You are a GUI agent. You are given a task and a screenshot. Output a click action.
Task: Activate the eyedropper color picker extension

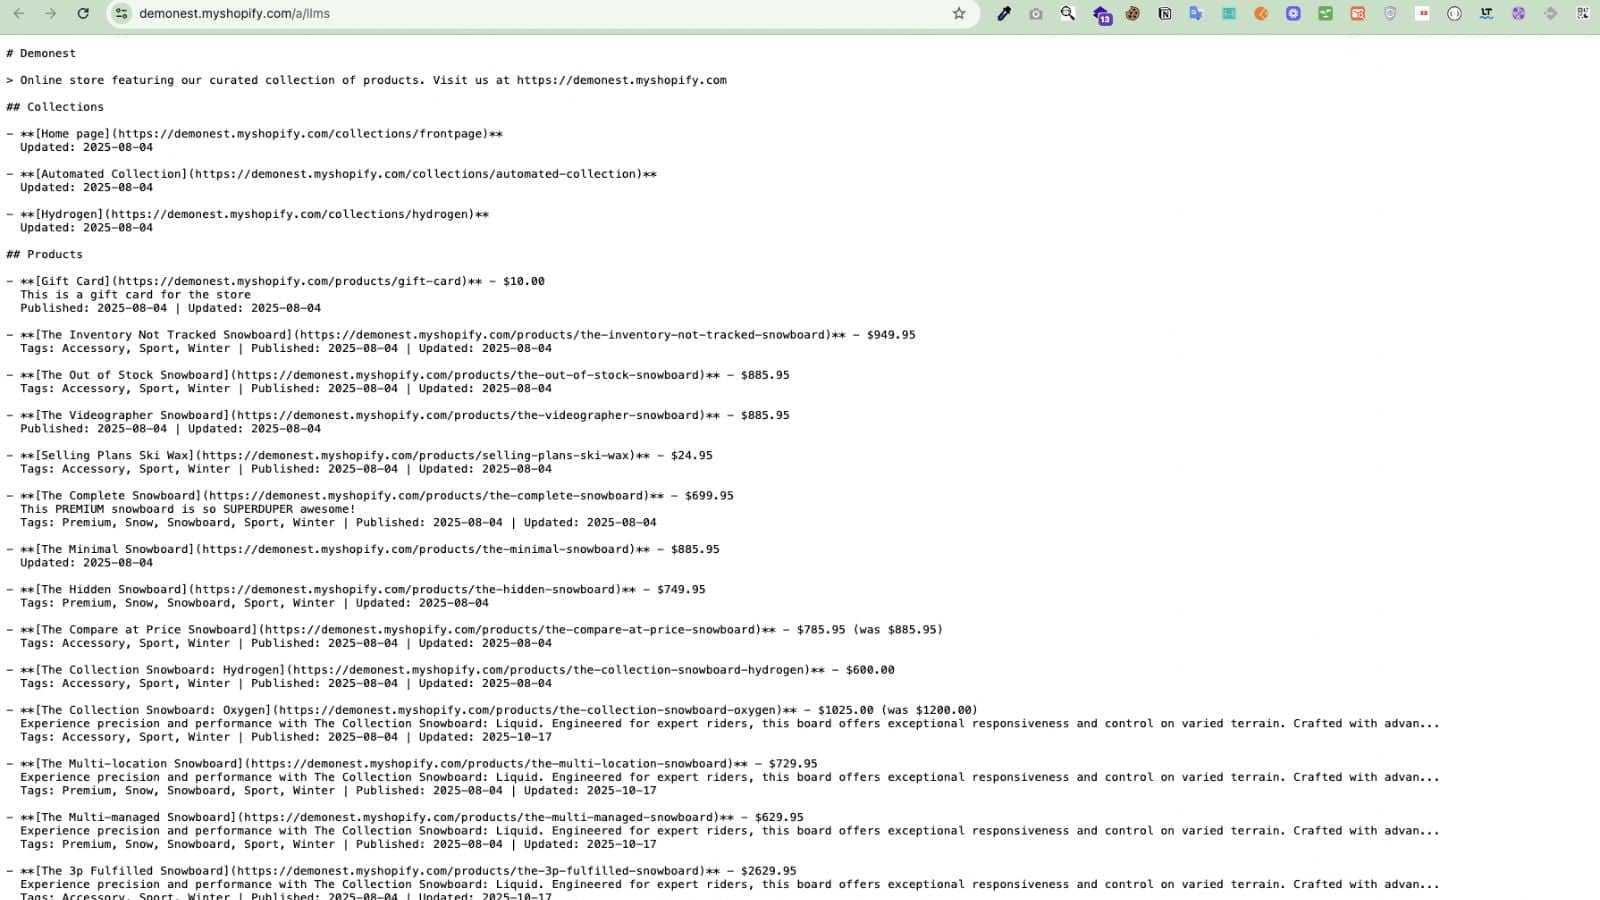click(x=1004, y=14)
